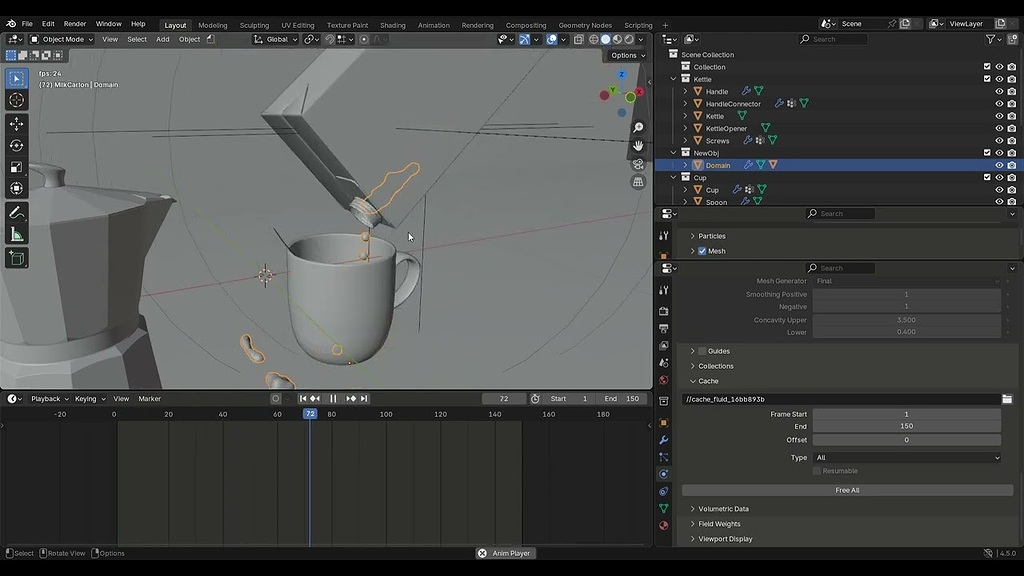1024x576 pixels.
Task: Collapse the Cache panel
Action: 708,381
